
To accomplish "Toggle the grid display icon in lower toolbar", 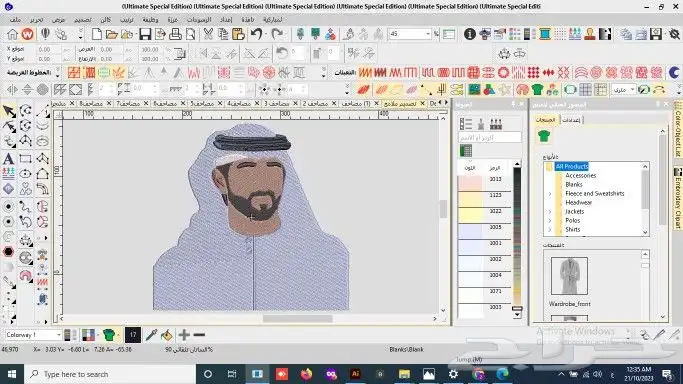I will click(585, 90).
